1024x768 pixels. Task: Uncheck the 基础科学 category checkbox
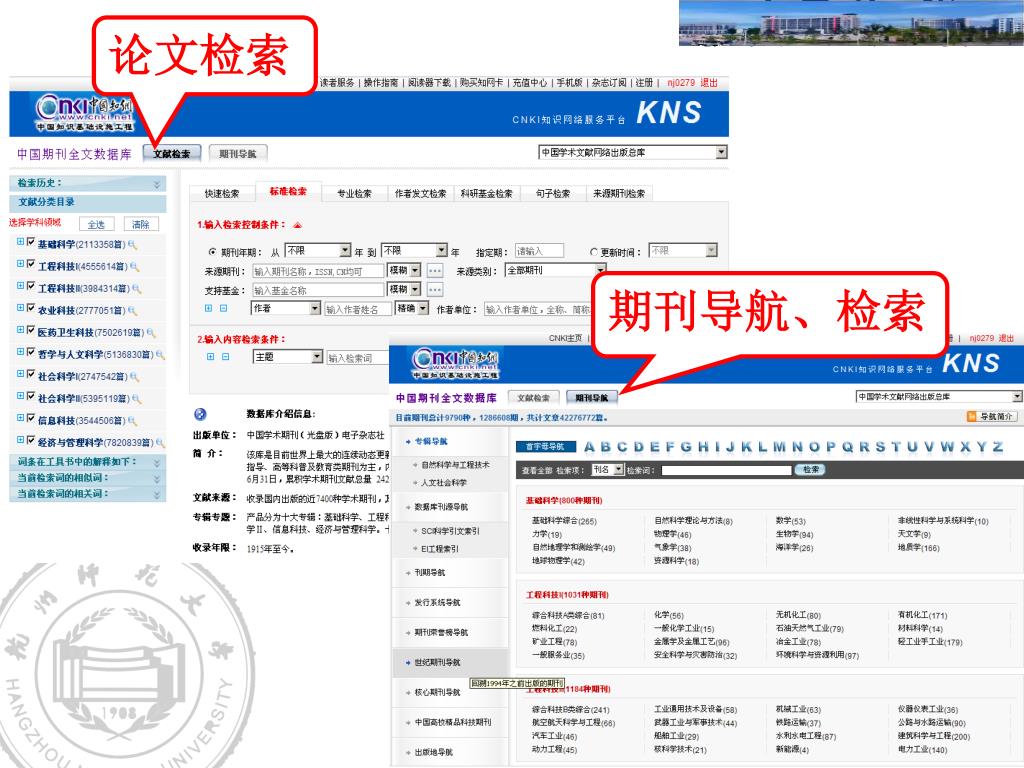[31, 242]
